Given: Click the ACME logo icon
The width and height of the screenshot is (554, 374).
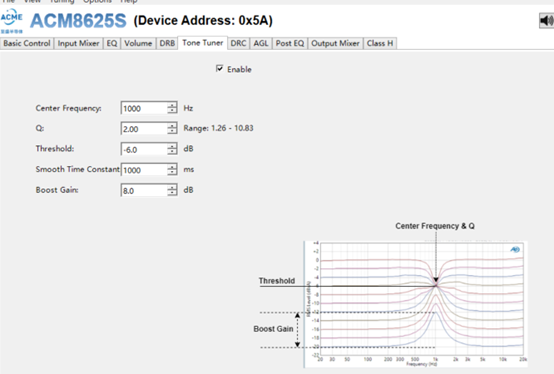Looking at the screenshot, I should point(12,20).
